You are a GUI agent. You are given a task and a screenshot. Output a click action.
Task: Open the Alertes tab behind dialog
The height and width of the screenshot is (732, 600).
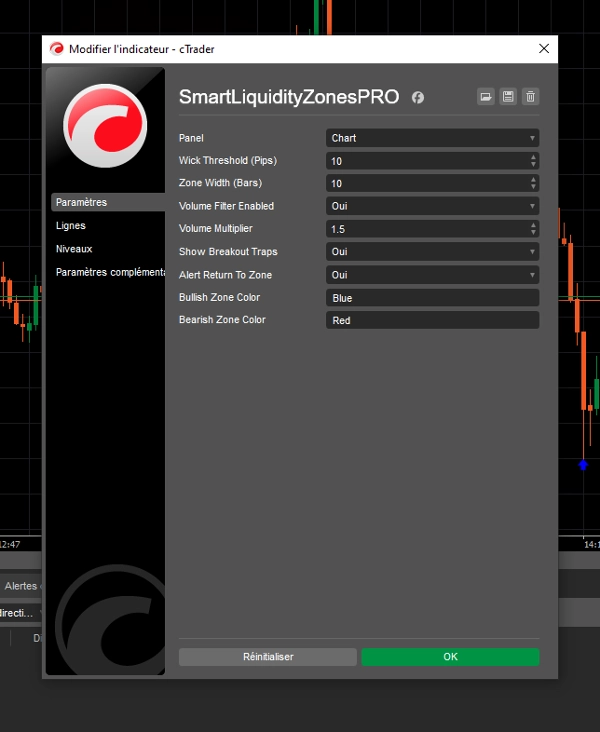click(x=21, y=586)
